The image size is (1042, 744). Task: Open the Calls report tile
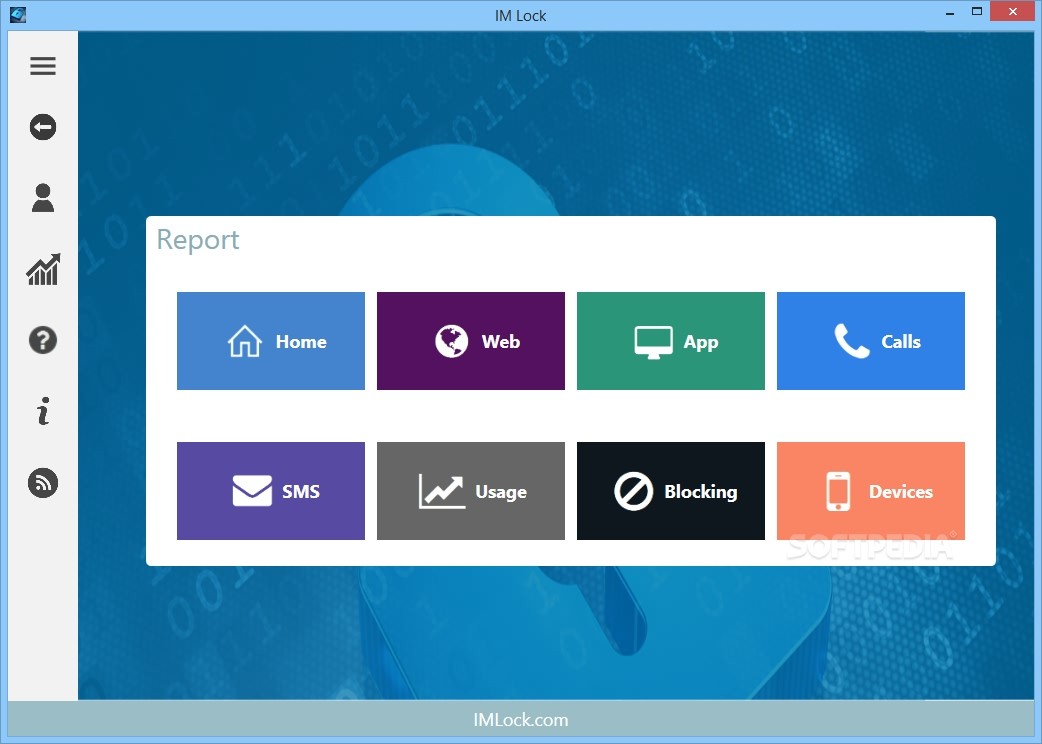pyautogui.click(x=871, y=341)
